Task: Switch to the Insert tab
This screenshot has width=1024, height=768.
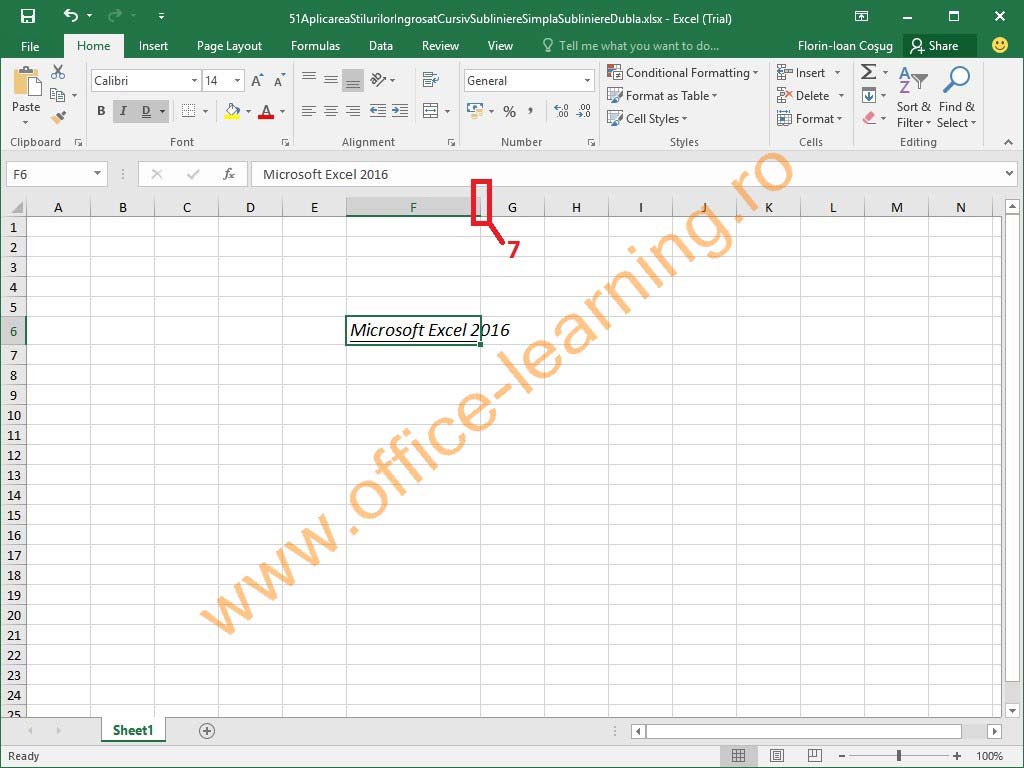Action: [x=153, y=46]
